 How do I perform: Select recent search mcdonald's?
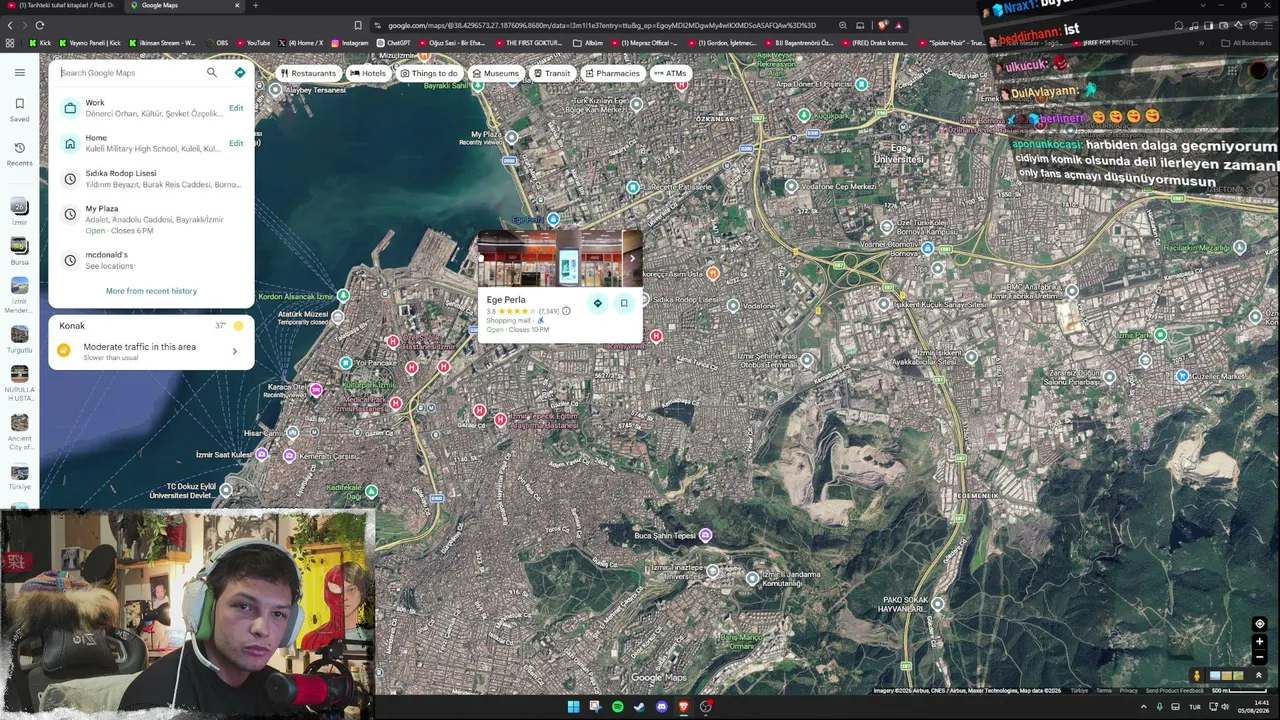click(x=151, y=260)
